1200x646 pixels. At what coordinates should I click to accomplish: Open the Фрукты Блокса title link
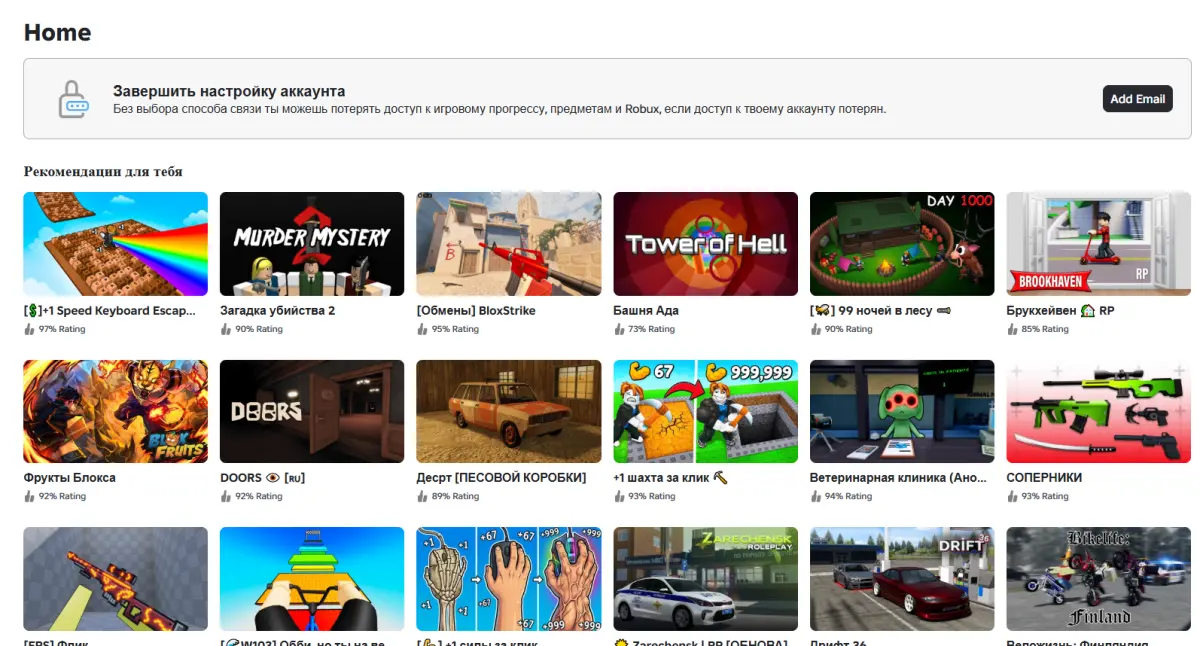click(x=70, y=478)
